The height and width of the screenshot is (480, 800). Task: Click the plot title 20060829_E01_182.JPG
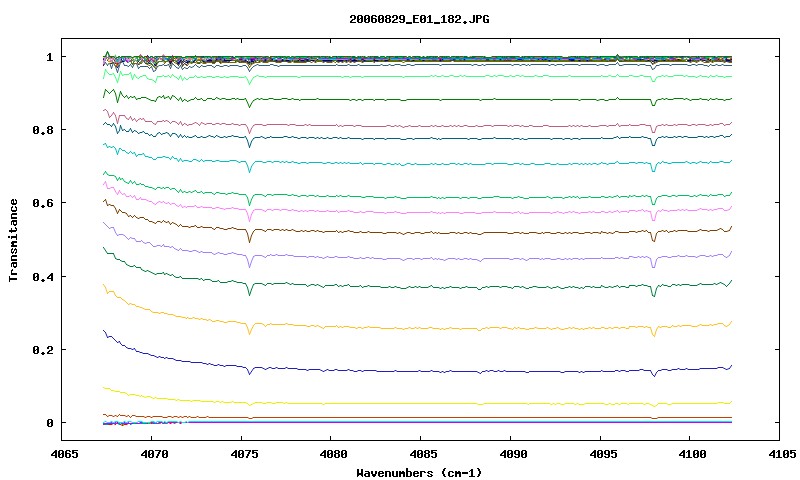point(419,19)
